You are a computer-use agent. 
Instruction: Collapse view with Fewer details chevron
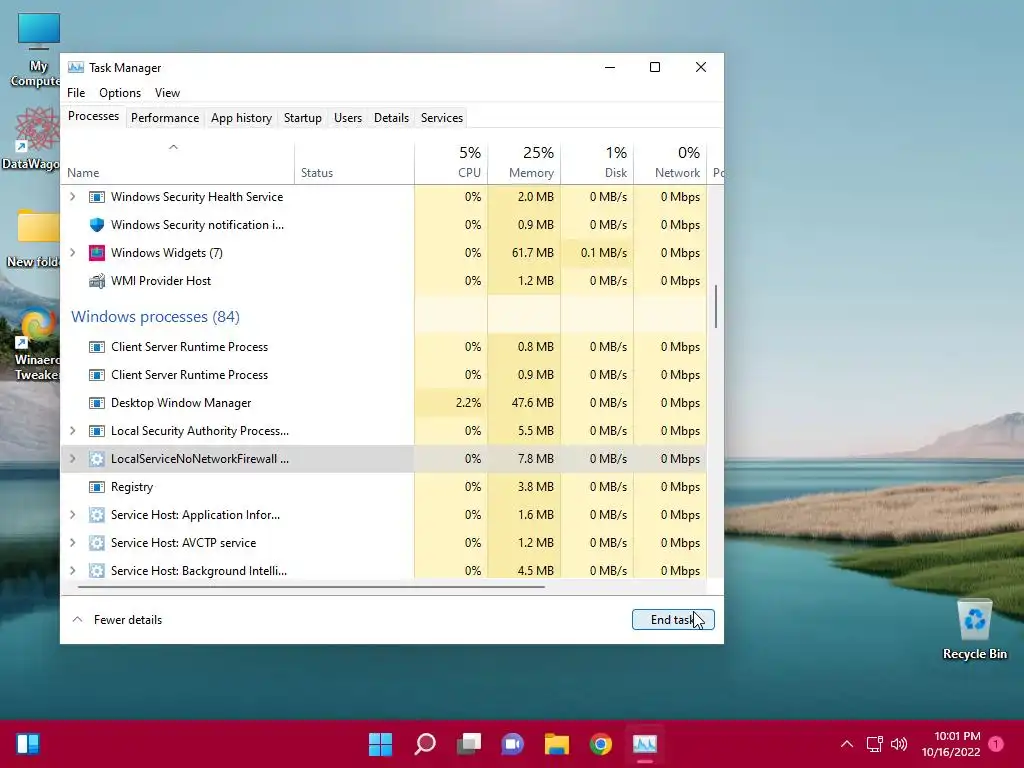point(77,620)
